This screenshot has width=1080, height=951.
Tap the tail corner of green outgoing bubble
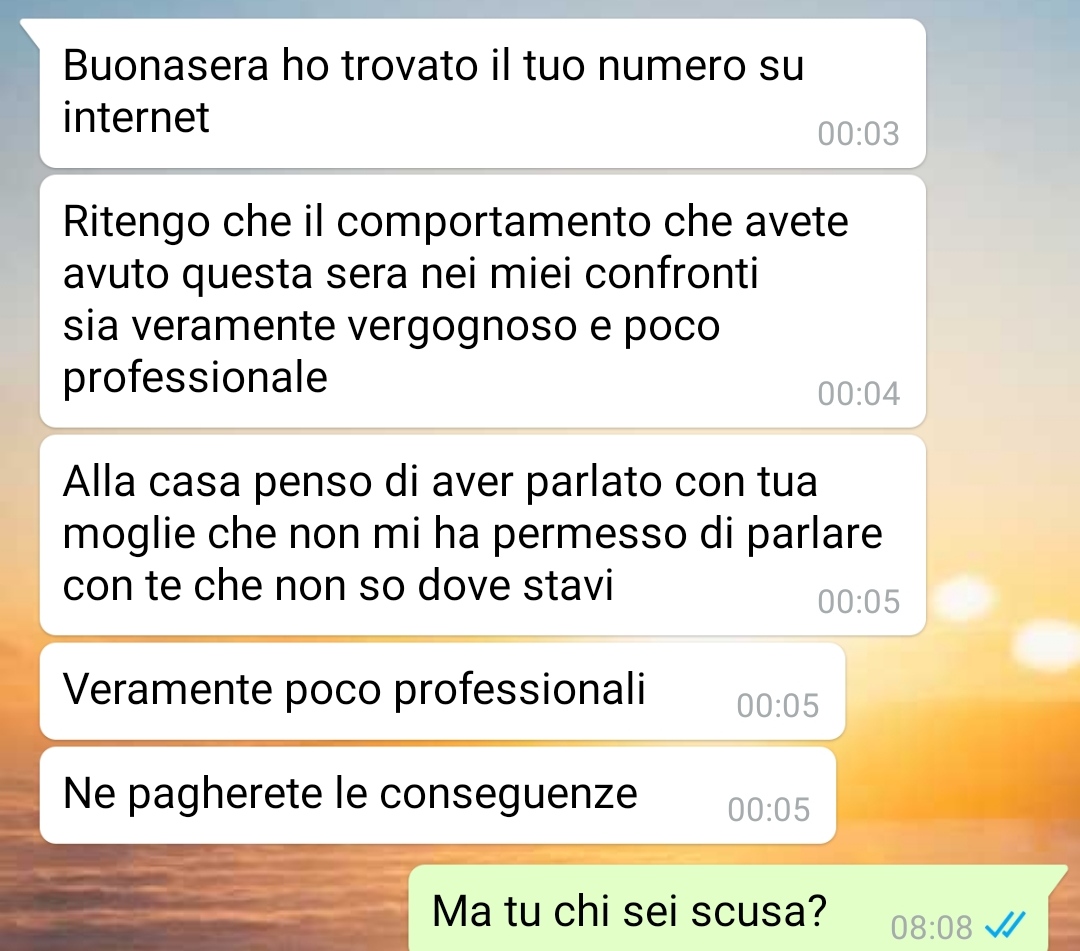pyautogui.click(x=1058, y=876)
